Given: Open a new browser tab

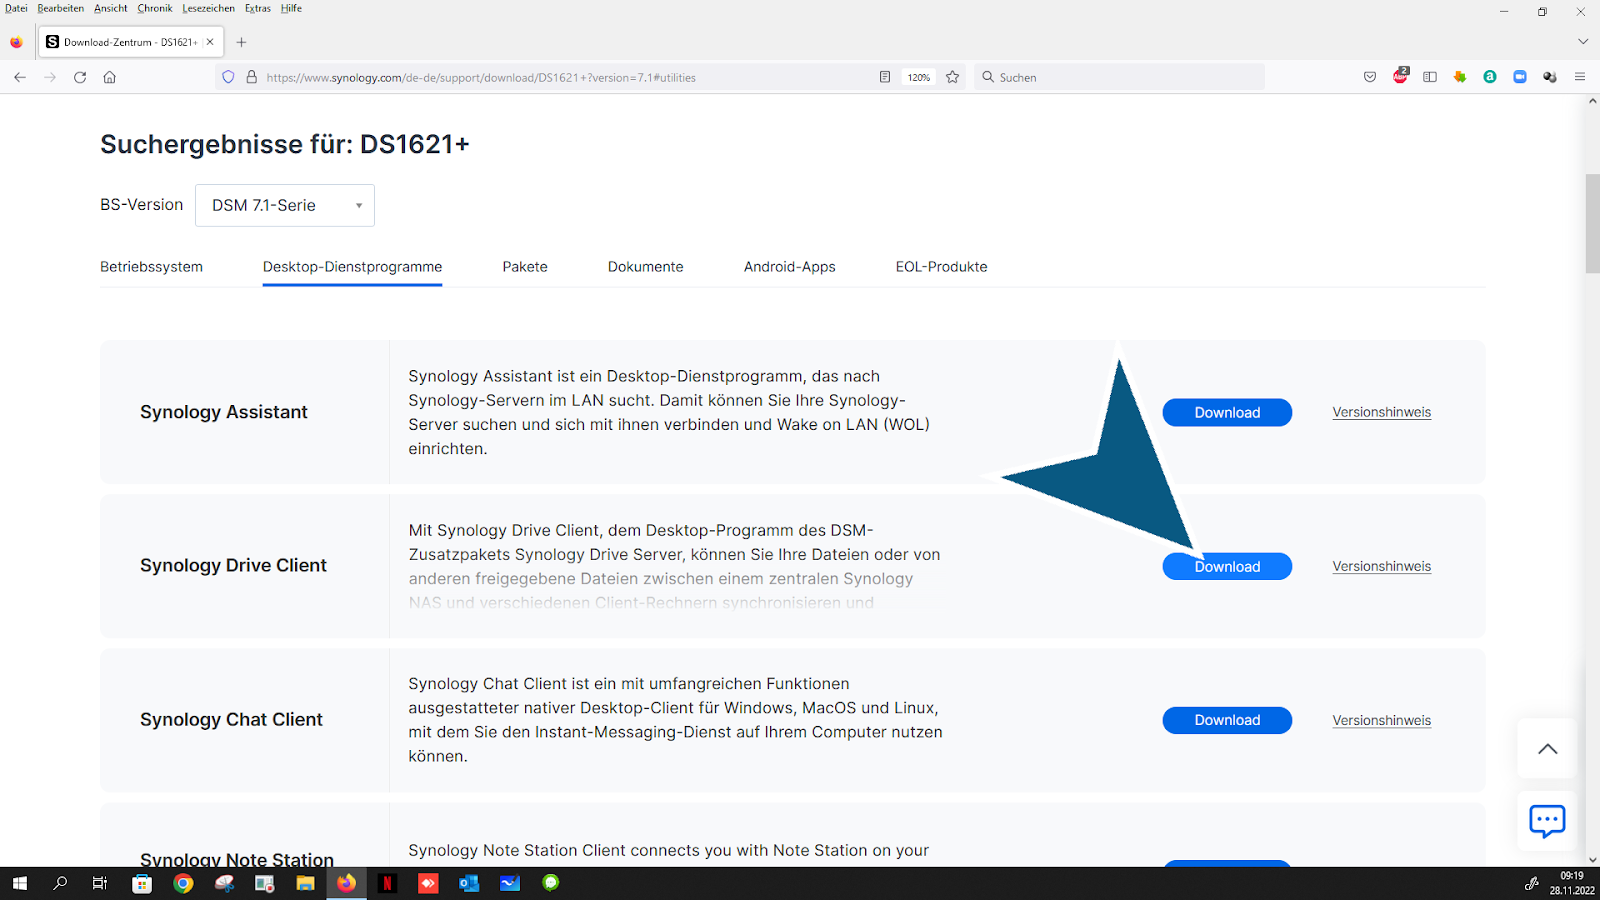Looking at the screenshot, I should [241, 42].
